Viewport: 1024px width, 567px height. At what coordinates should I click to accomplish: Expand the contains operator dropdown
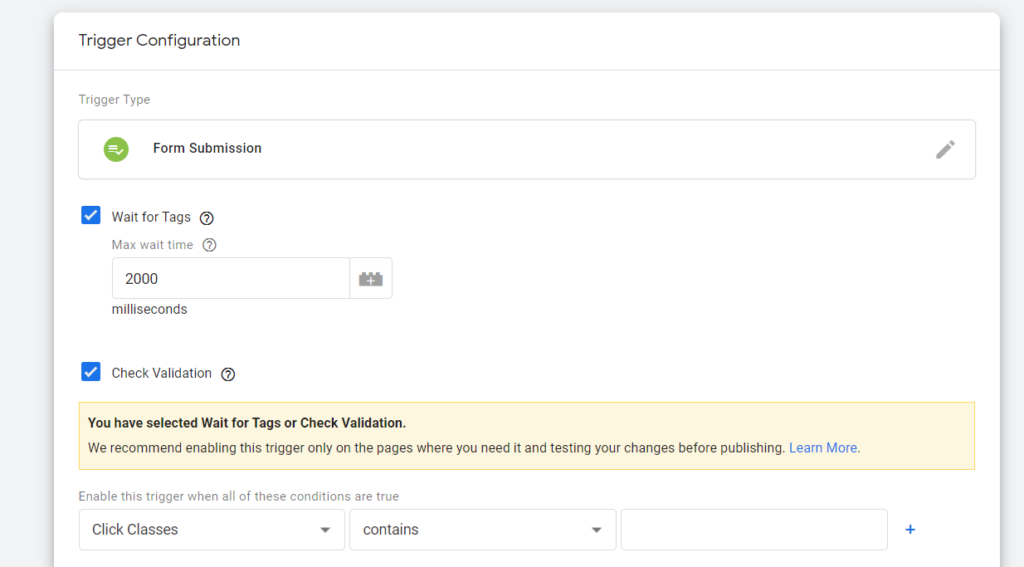point(482,530)
